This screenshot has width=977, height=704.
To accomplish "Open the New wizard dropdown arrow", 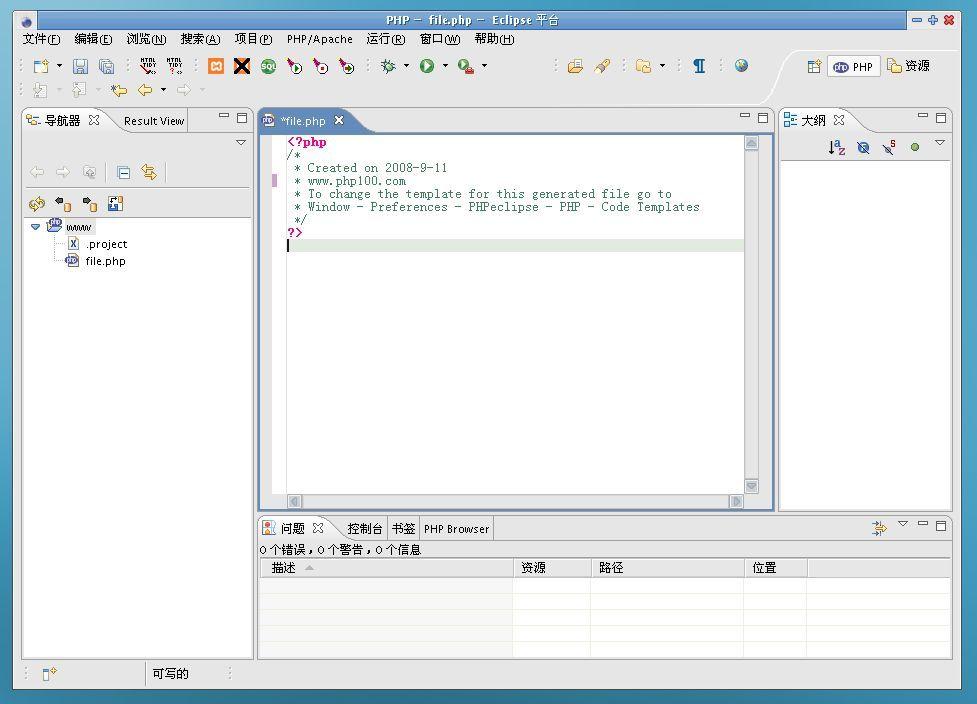I will pos(59,66).
